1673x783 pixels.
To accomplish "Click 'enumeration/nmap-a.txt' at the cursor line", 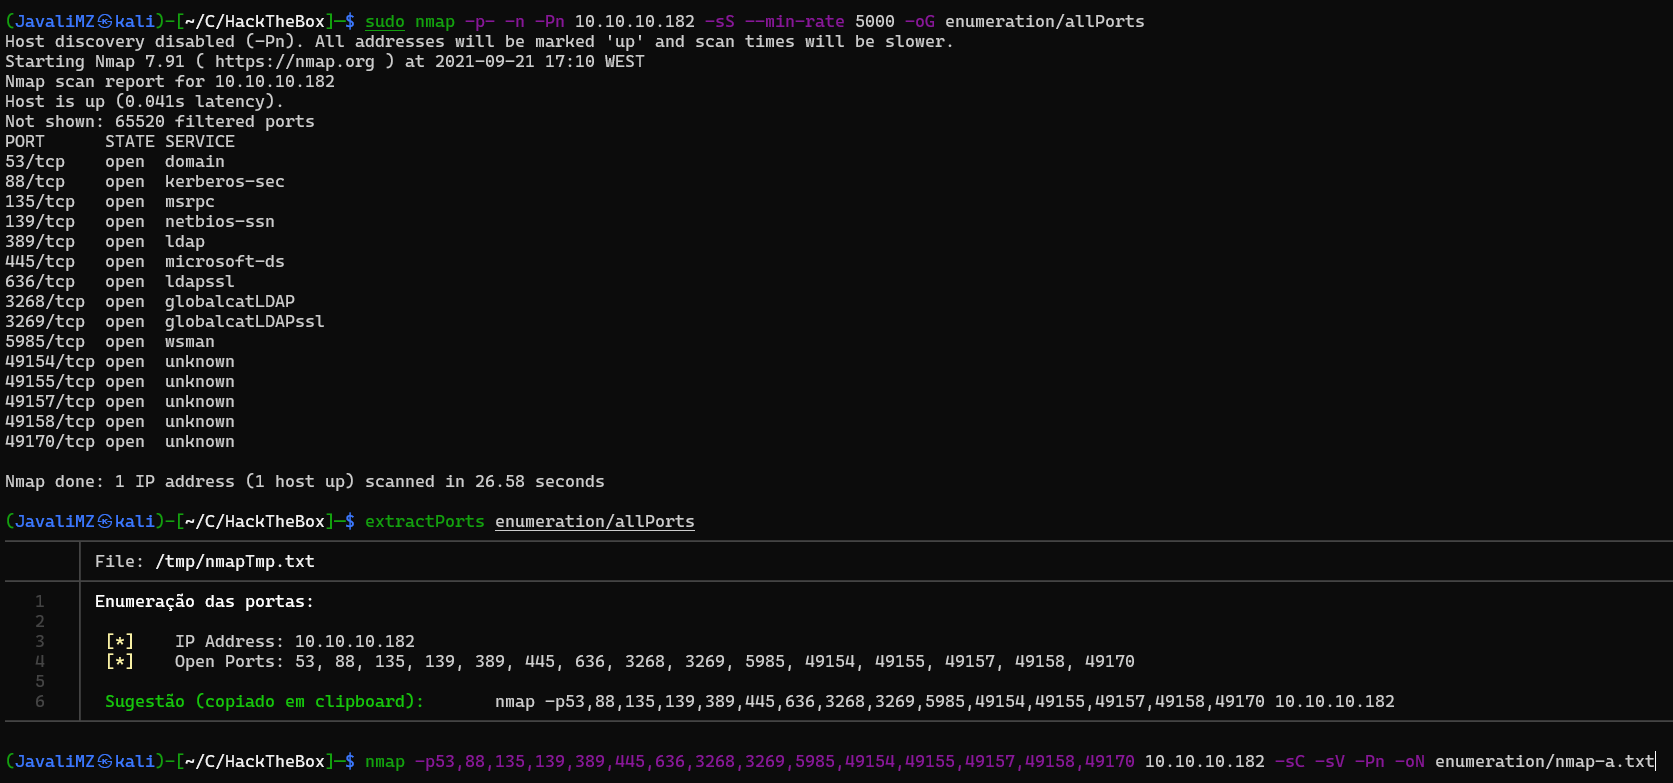I will click(x=1545, y=762).
